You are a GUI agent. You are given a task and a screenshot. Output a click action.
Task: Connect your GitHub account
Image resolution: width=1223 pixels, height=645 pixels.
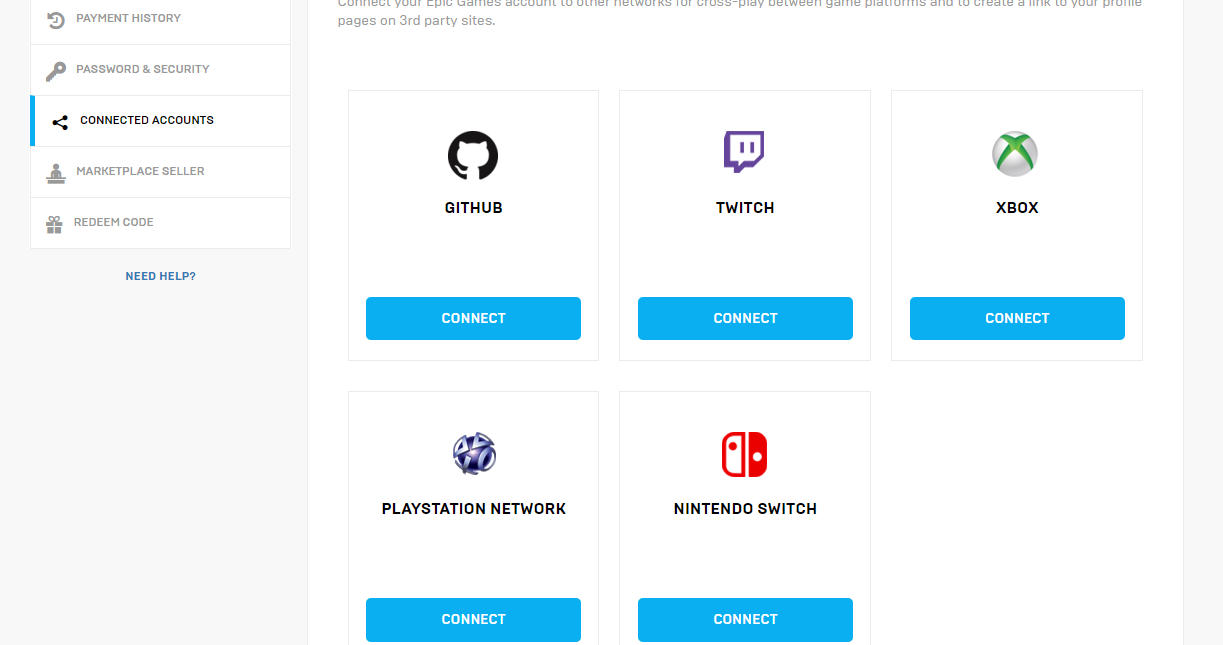pos(473,318)
